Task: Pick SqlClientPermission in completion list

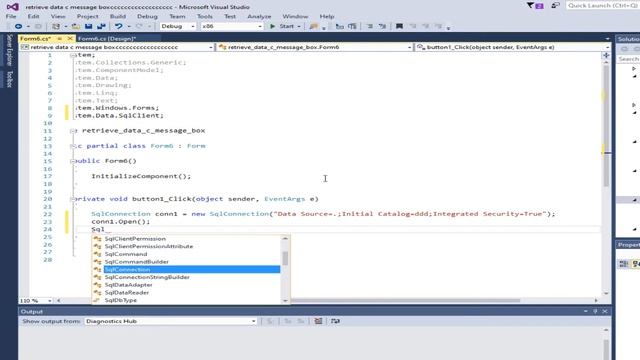Action: (135, 239)
